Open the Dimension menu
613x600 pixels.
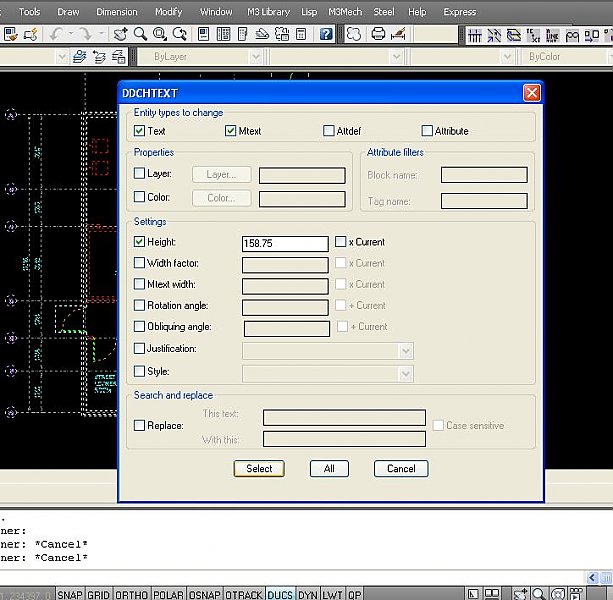116,12
